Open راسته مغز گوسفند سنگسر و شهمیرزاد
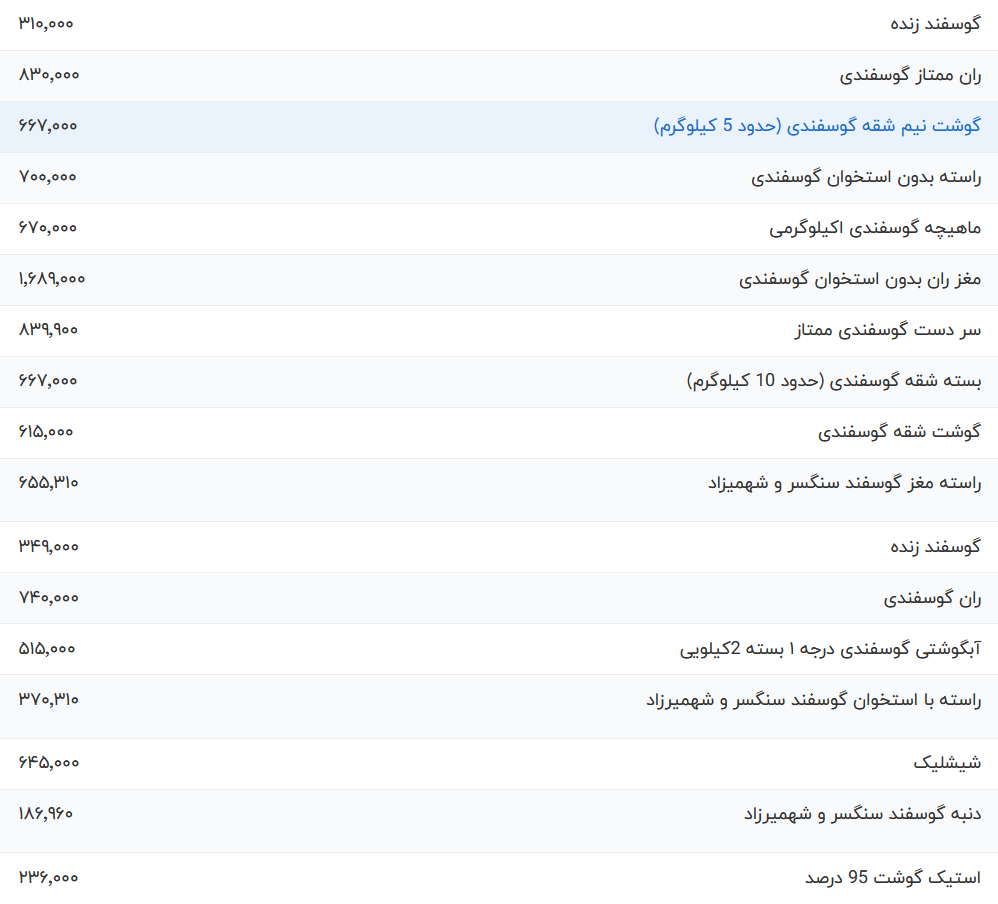This screenshot has width=998, height=904. (x=843, y=483)
